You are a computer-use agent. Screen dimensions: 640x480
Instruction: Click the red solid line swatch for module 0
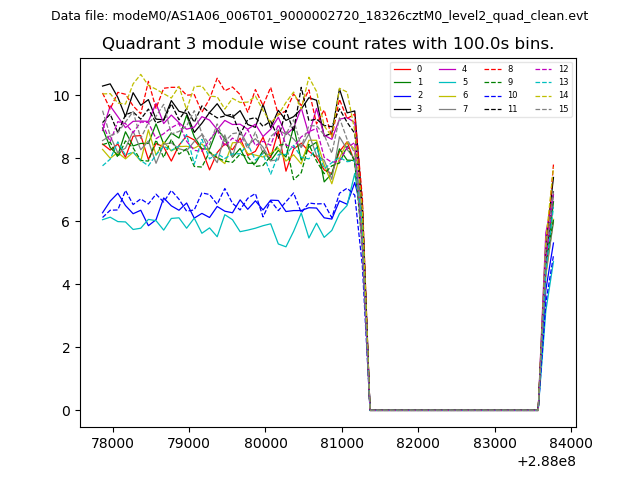click(x=403, y=69)
